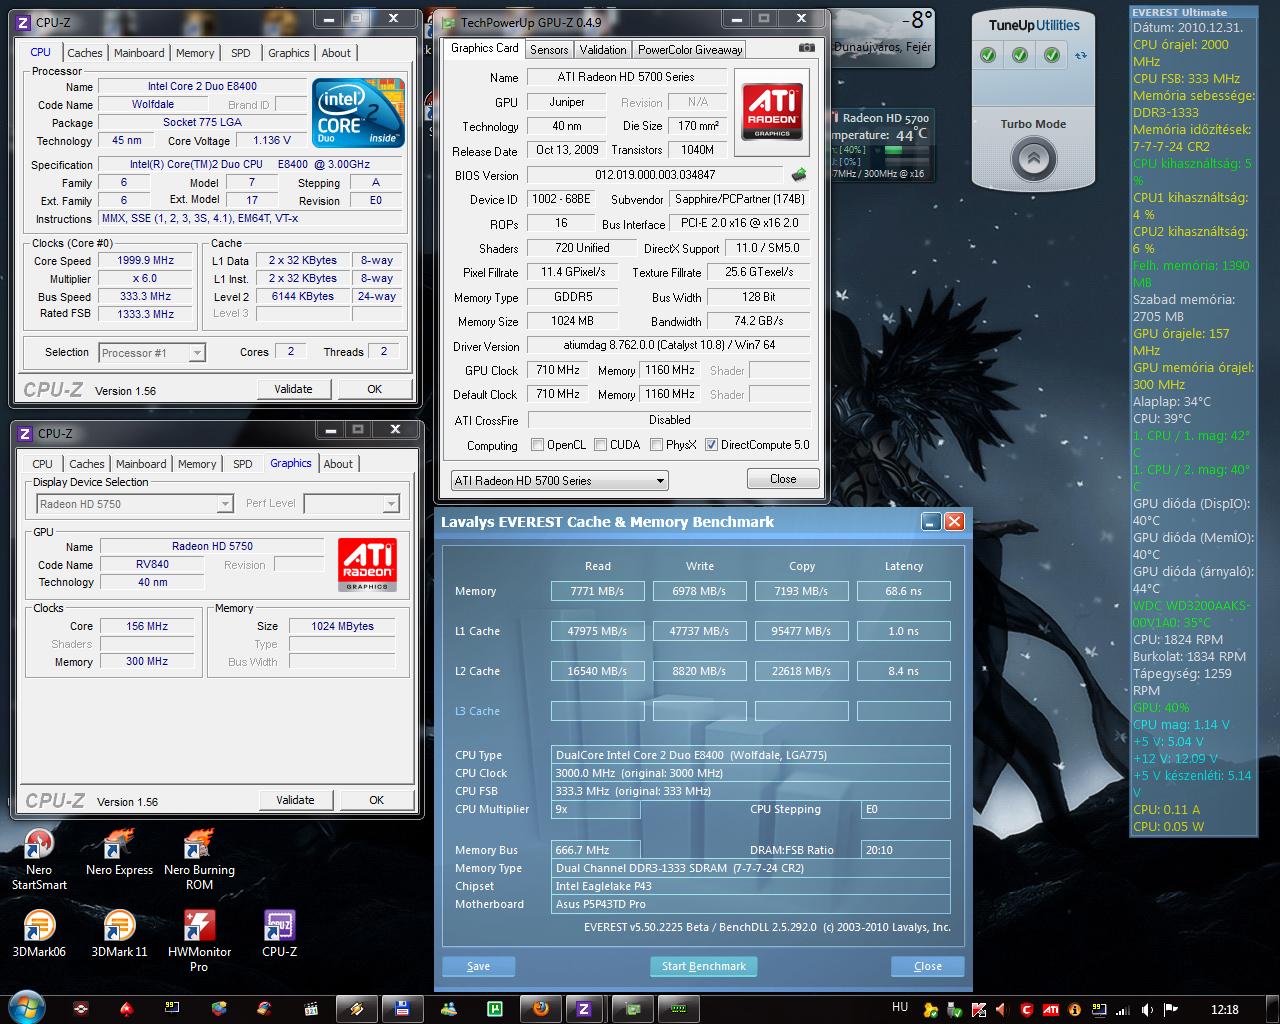Toggle the Turbo Mode button

click(1034, 158)
